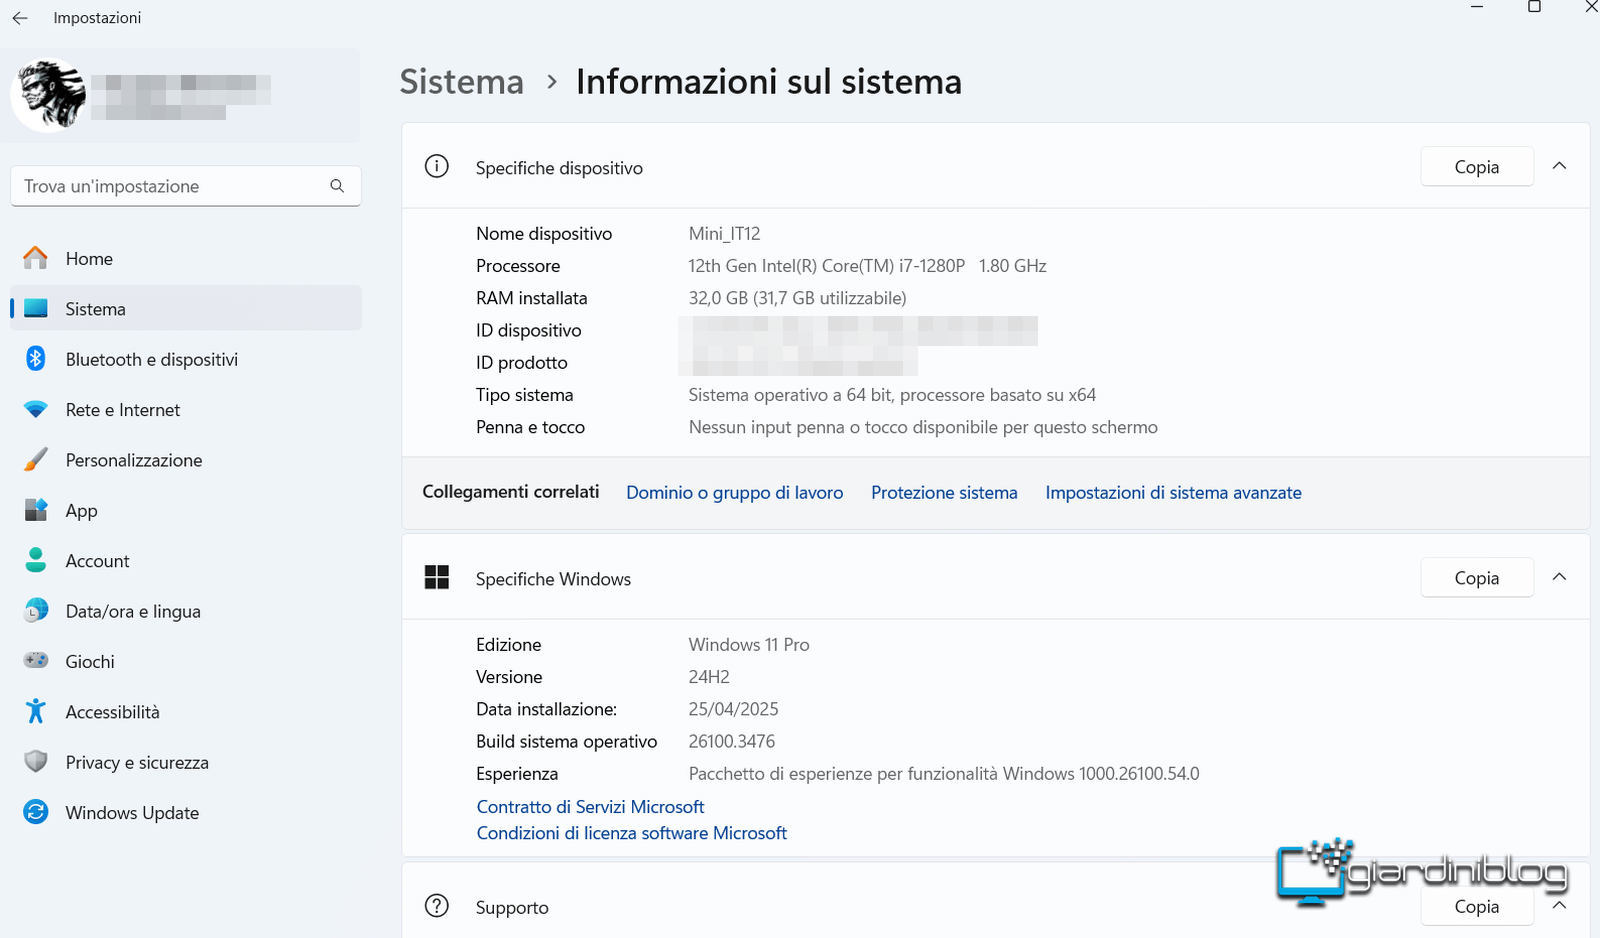The image size is (1600, 938).
Task: Click the App icon in sidebar
Action: click(36, 510)
